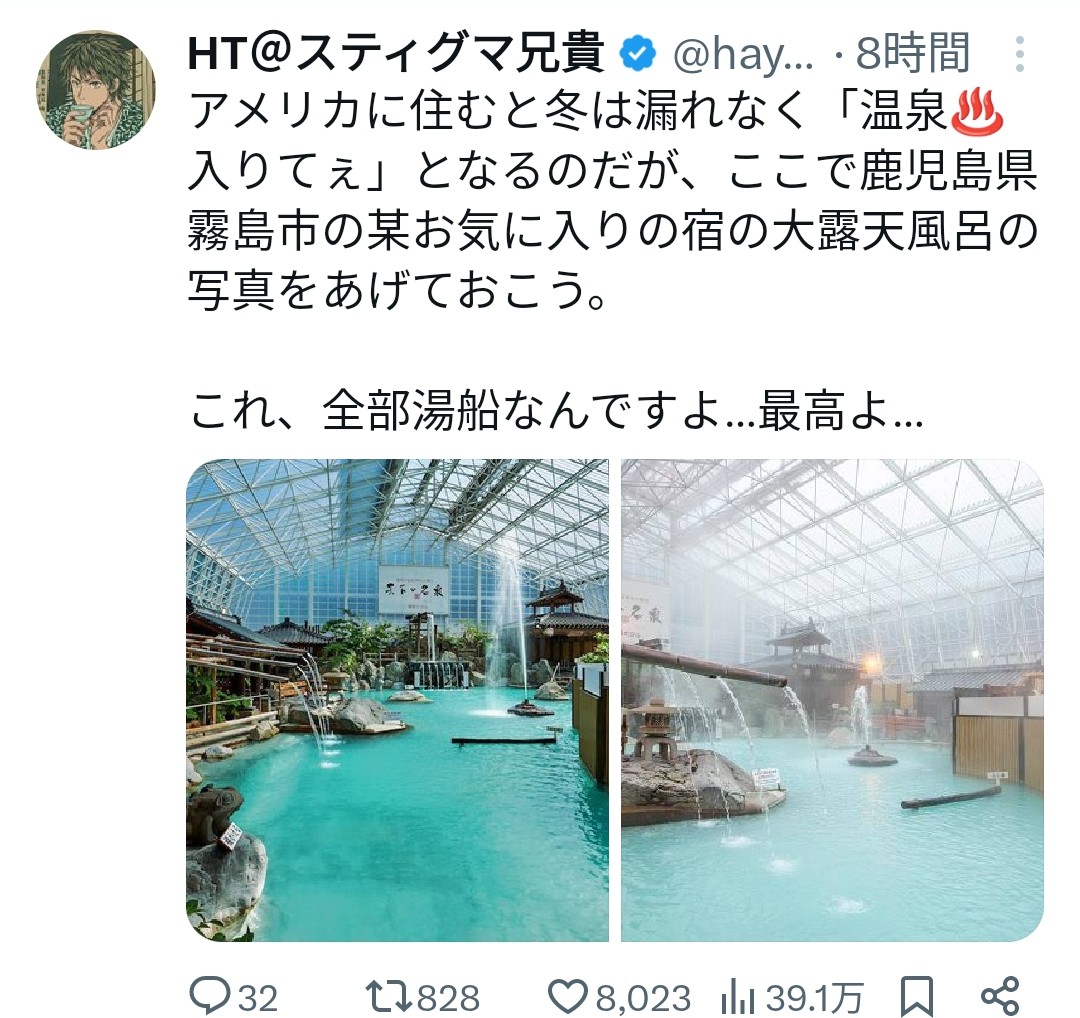Open the right steamy onsen photo
Screen dimensions: 1080x1018
pyautogui.click(x=832, y=700)
